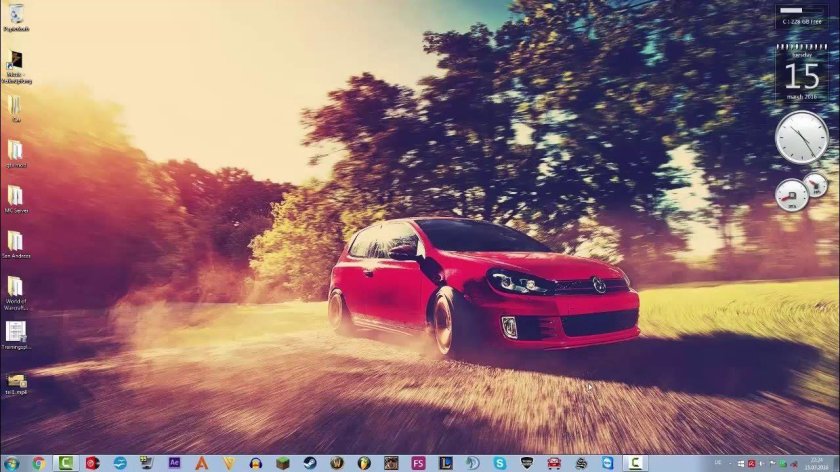Open TeamViewer from the taskbar
The image size is (840, 472).
tap(607, 463)
